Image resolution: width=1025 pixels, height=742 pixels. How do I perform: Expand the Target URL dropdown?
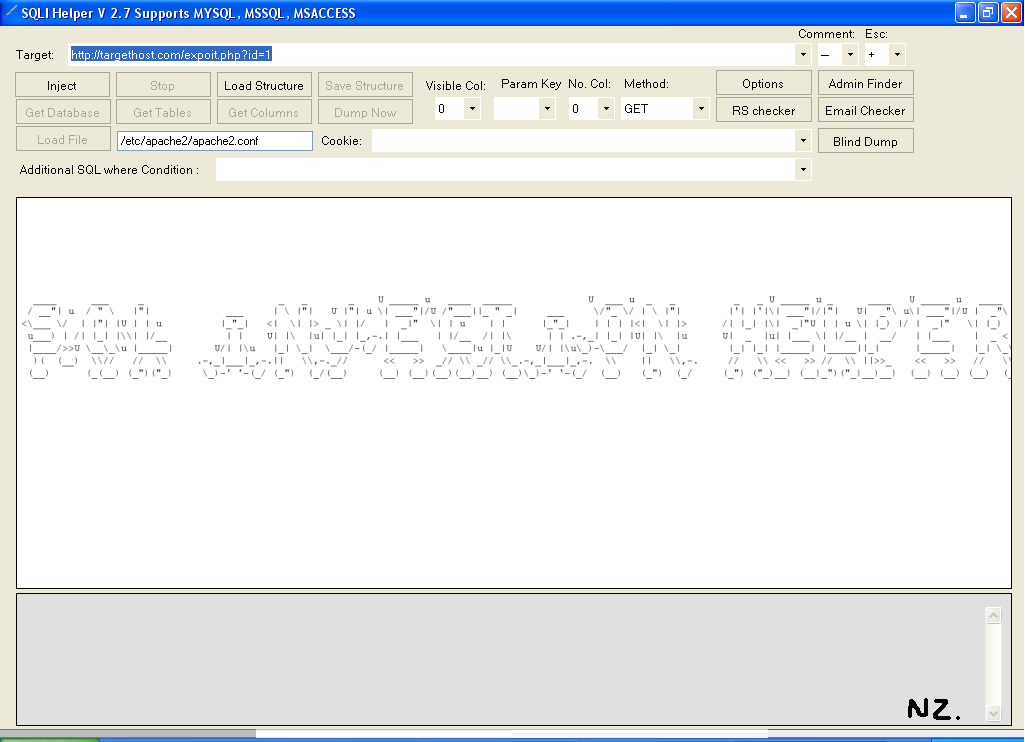(803, 55)
